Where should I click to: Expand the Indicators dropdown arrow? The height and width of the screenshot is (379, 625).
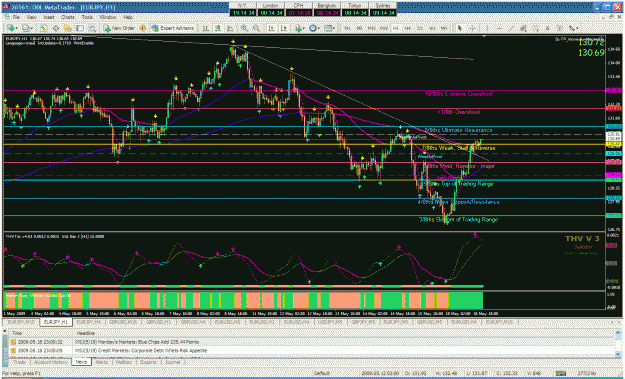(x=304, y=28)
